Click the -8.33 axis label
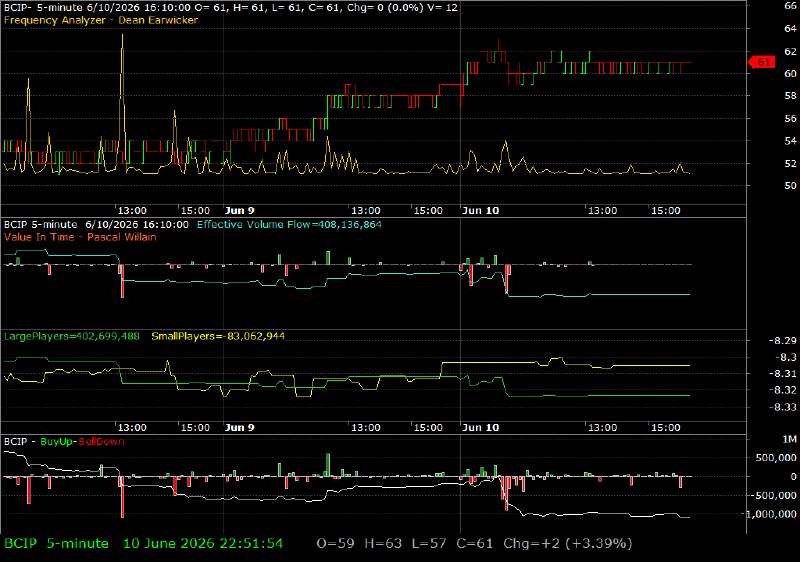This screenshot has width=800, height=562. click(783, 407)
